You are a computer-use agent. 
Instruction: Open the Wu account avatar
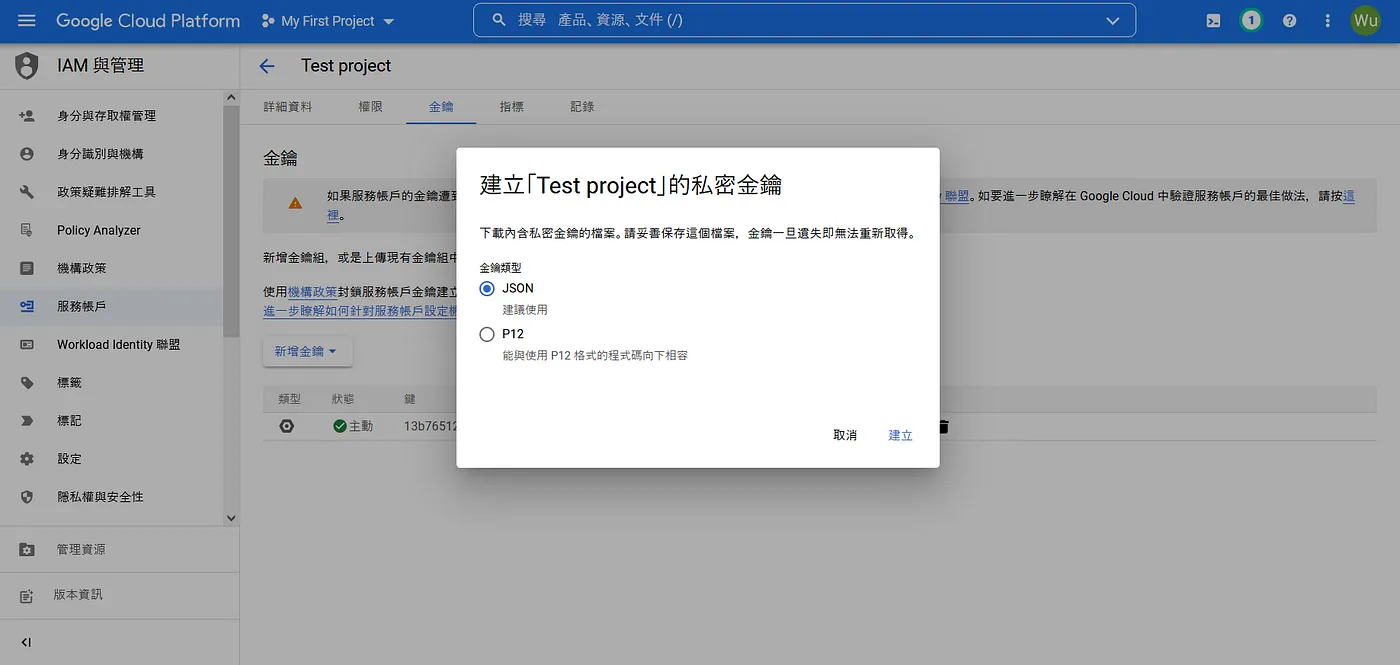click(x=1365, y=20)
